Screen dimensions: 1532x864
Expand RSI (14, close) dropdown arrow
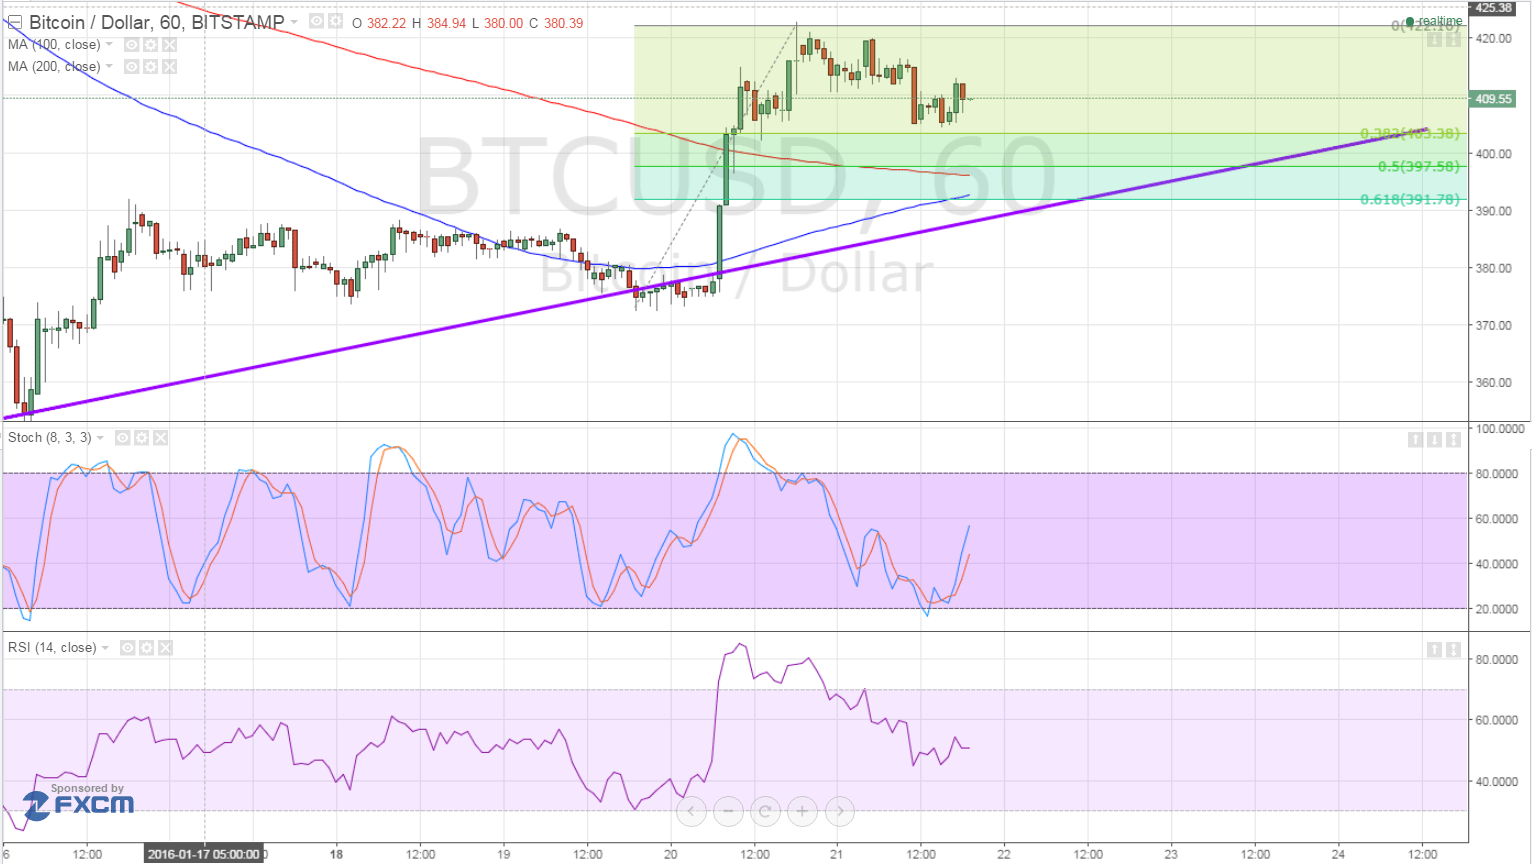tap(105, 648)
